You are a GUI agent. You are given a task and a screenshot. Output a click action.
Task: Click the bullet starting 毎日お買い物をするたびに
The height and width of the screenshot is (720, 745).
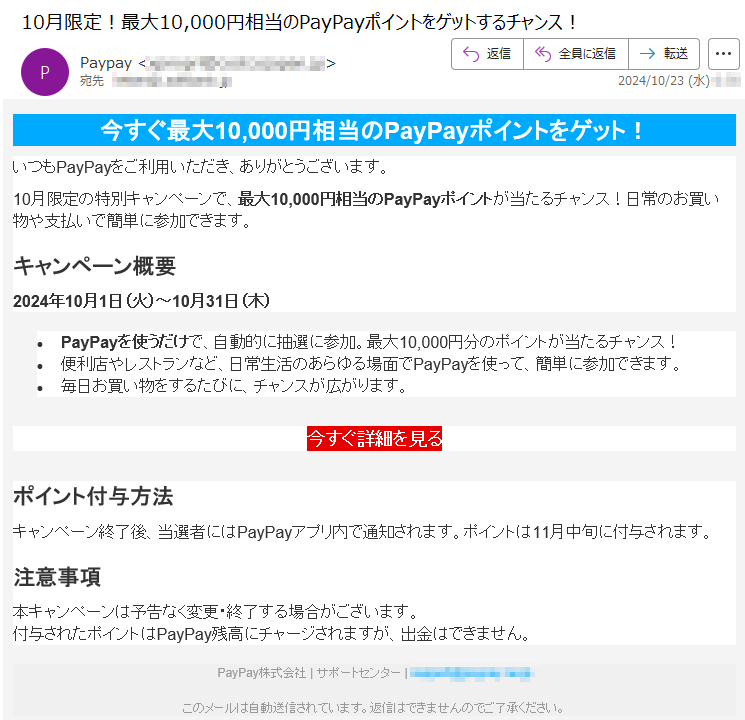[234, 385]
